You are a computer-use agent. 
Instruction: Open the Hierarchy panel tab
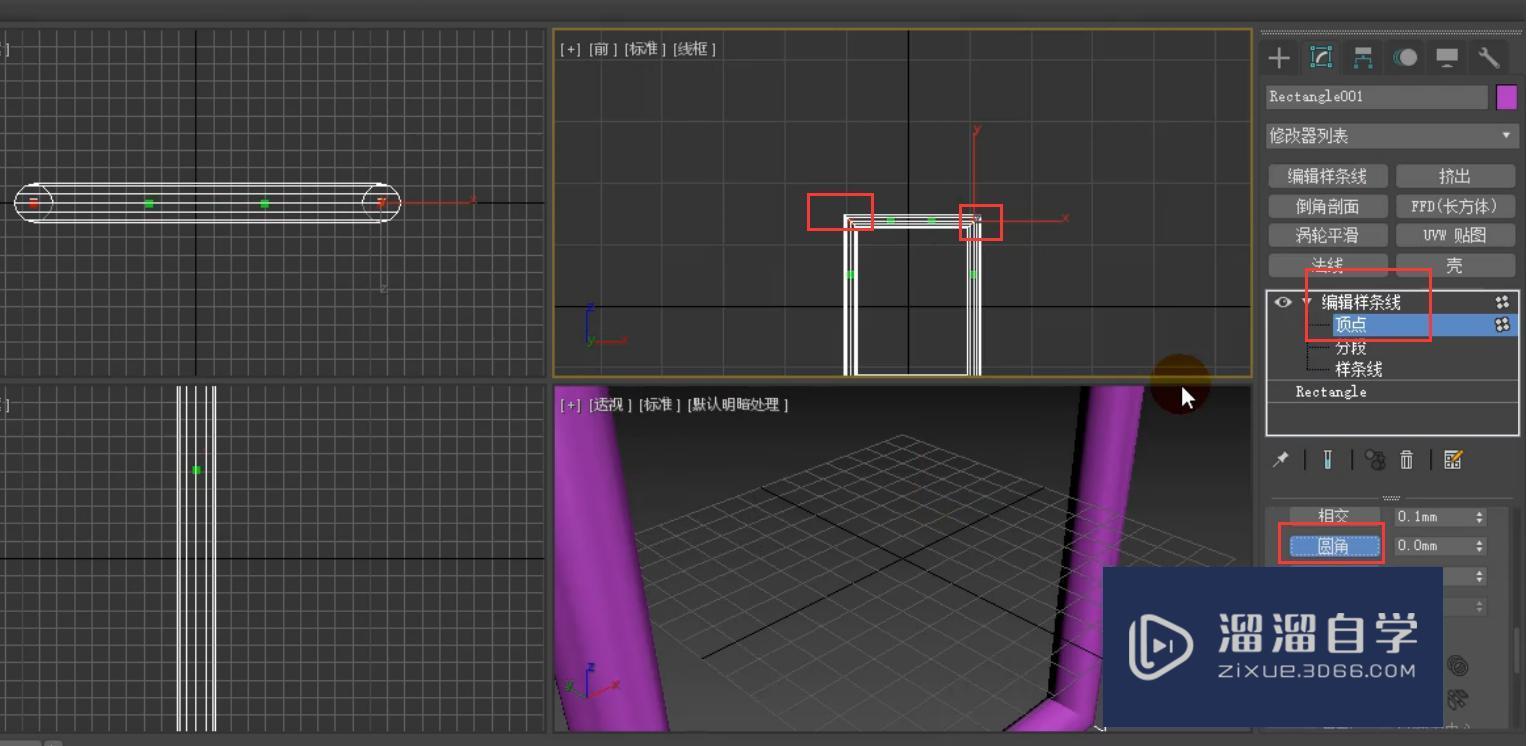[x=1363, y=58]
